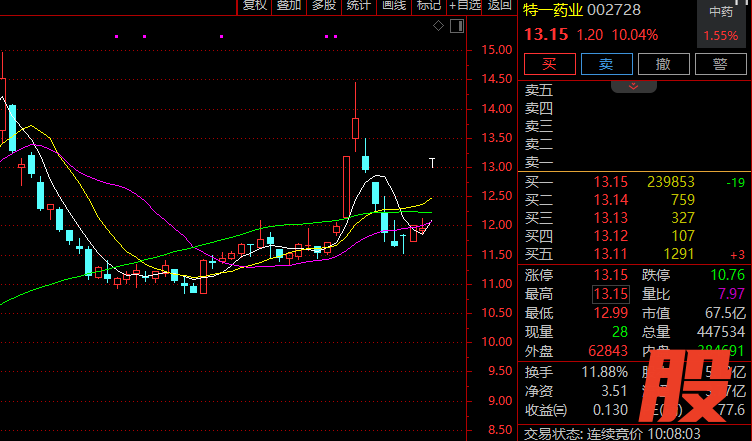
Task: Expand the red chevron below trade buttons
Action: (x=633, y=87)
